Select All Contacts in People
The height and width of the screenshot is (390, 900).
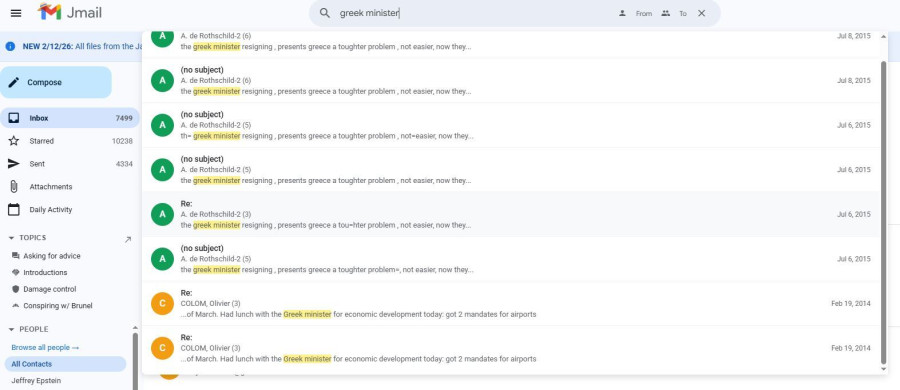click(65, 364)
